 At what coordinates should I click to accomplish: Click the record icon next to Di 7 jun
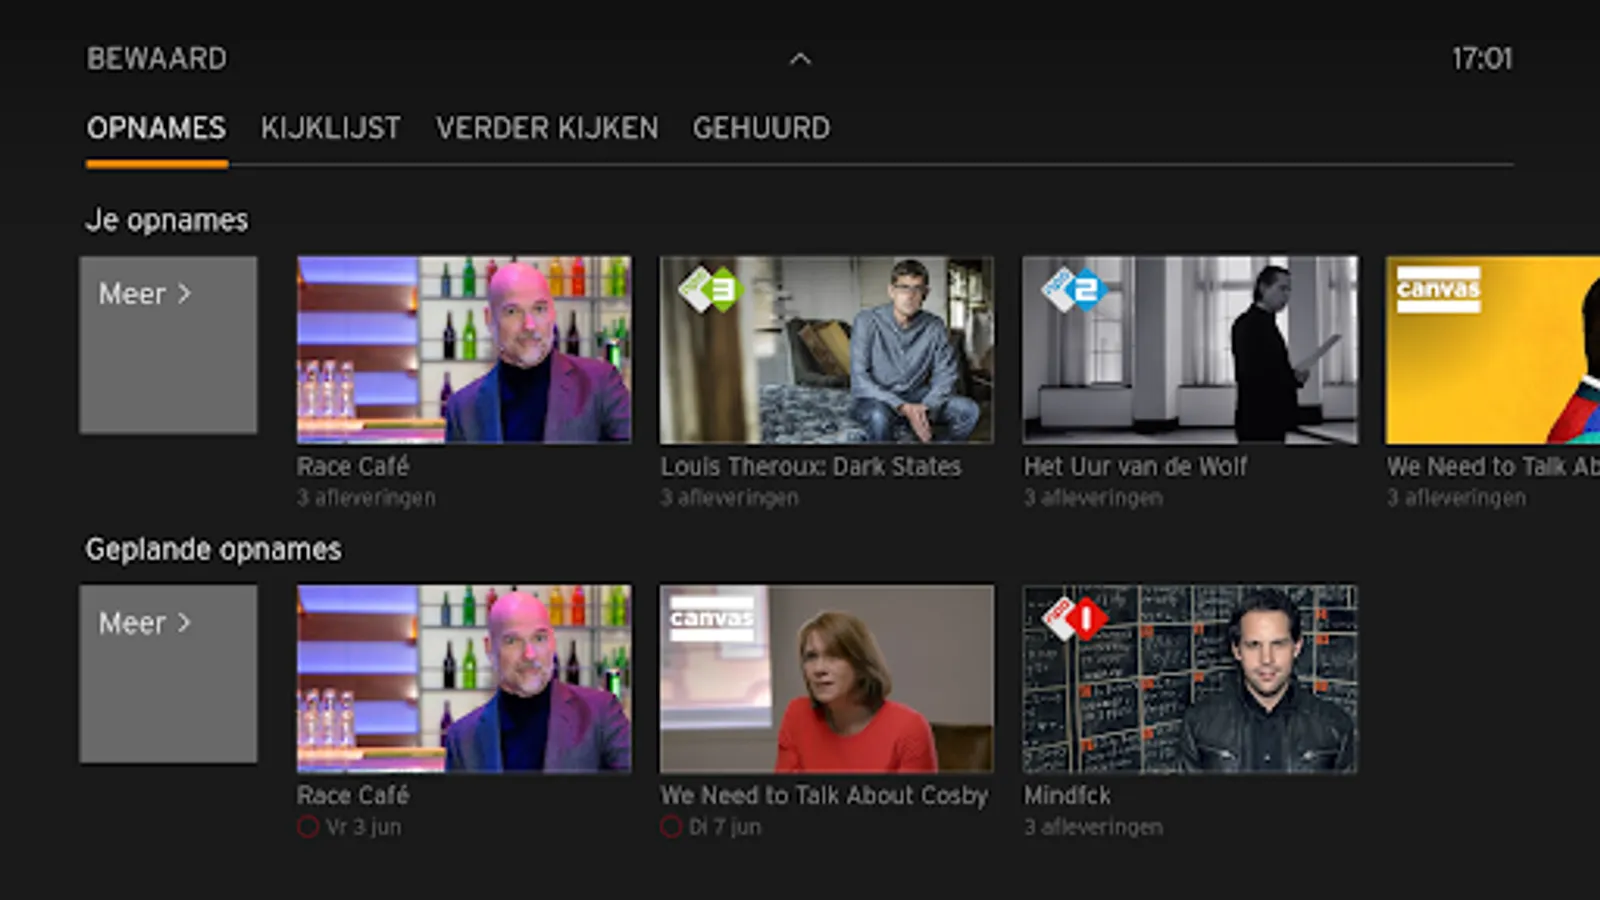pyautogui.click(x=671, y=827)
